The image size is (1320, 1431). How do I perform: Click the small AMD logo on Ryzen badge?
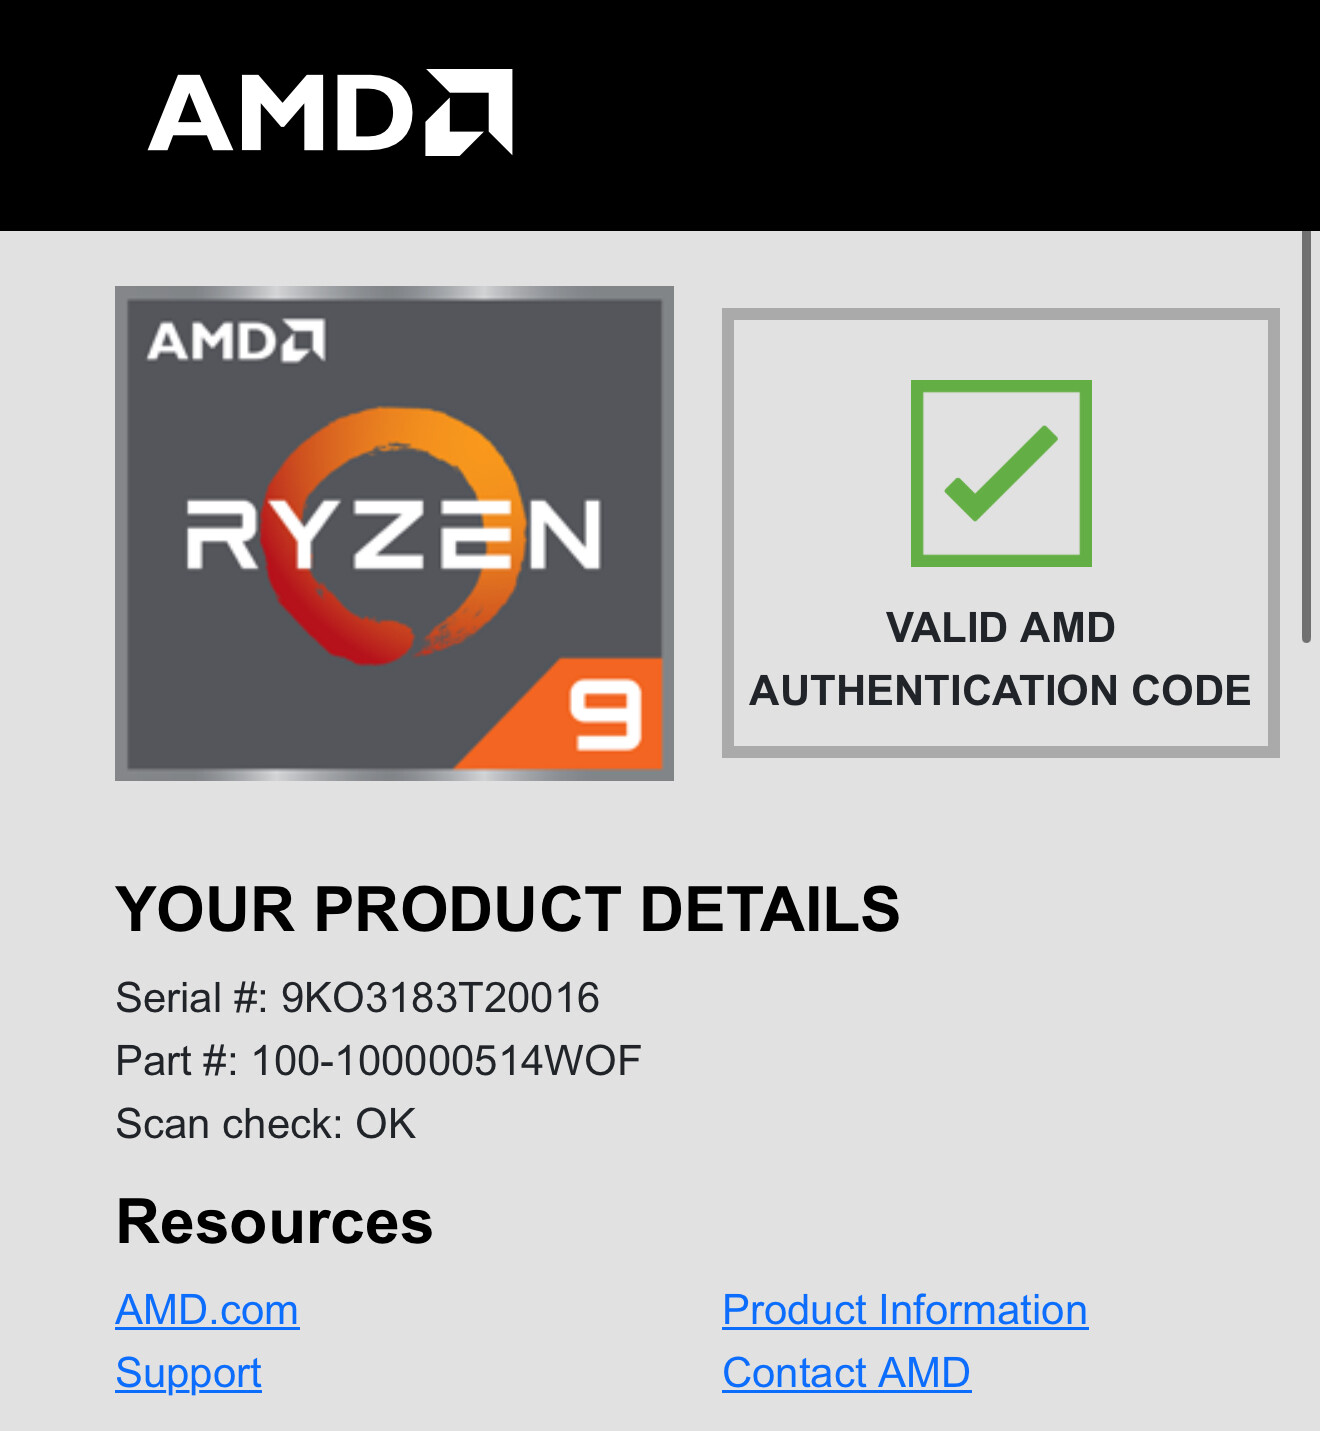[236, 341]
